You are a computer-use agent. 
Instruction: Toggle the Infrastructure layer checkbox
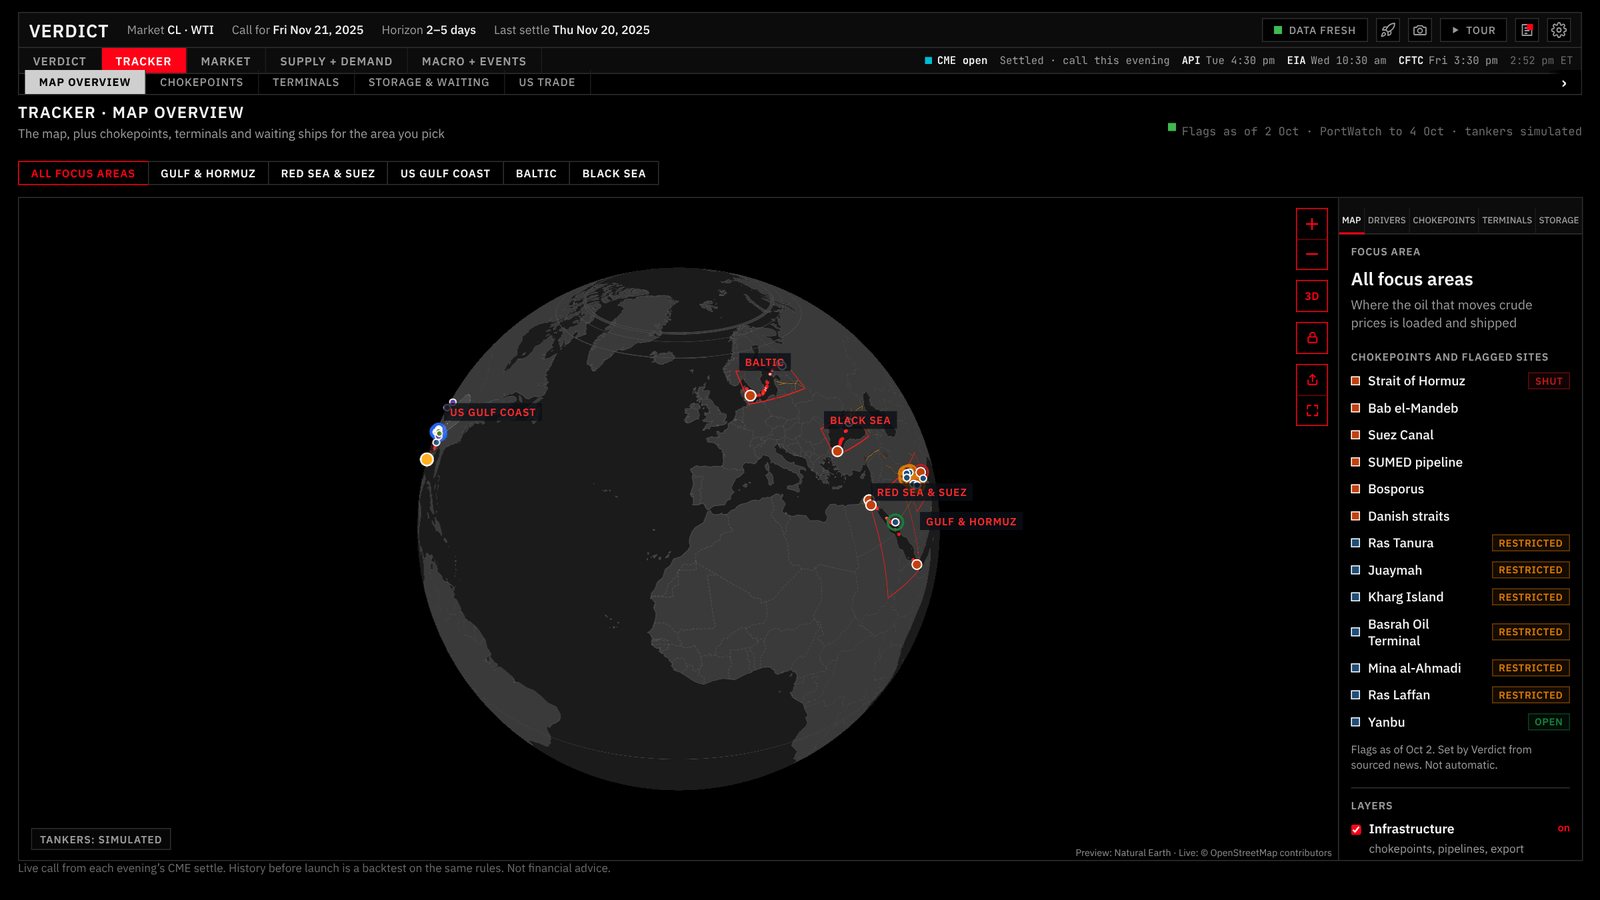point(1356,829)
